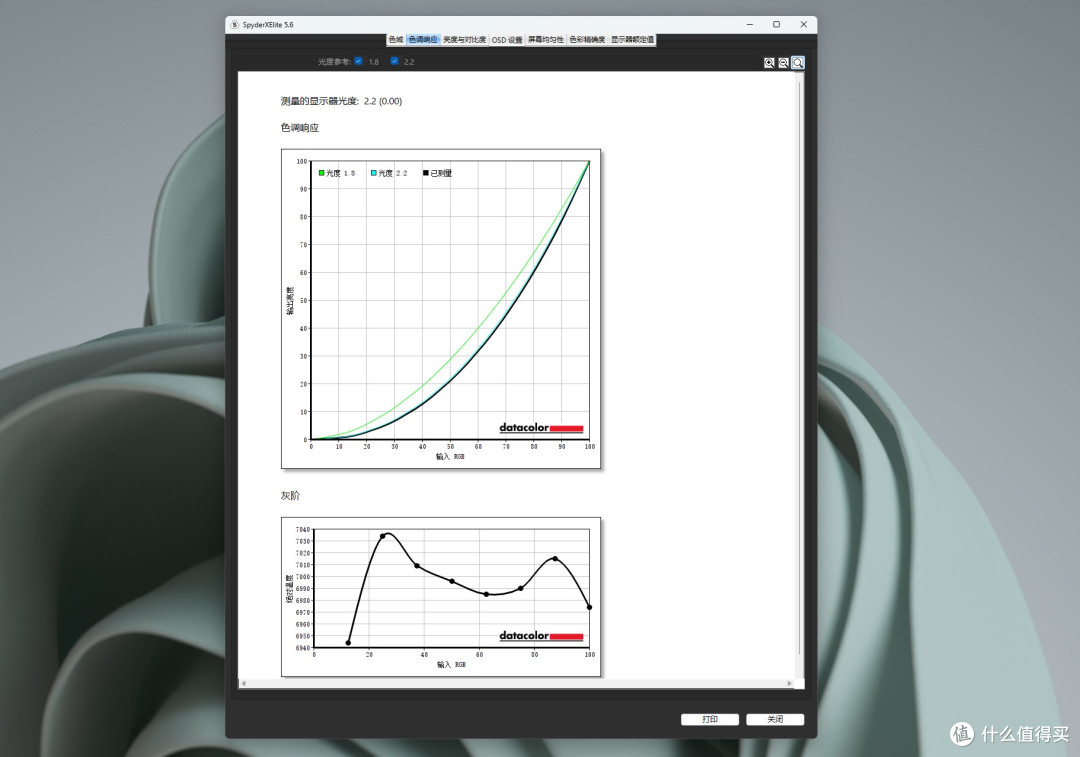Click the 打印 button
The image size is (1080, 757).
click(710, 719)
